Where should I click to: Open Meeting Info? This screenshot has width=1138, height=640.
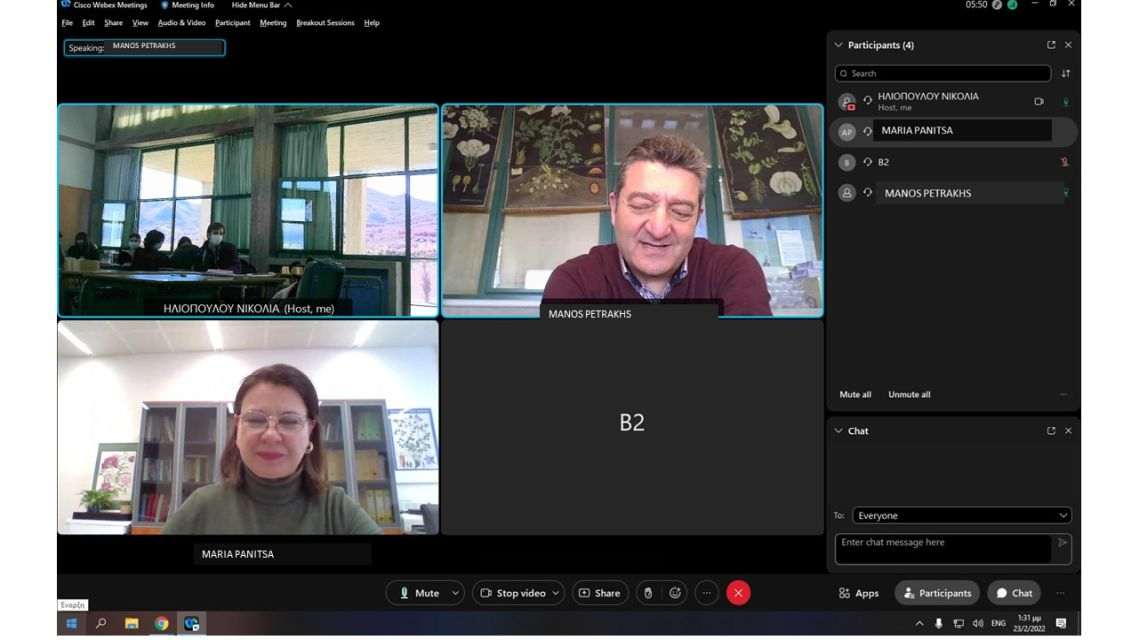tap(187, 5)
